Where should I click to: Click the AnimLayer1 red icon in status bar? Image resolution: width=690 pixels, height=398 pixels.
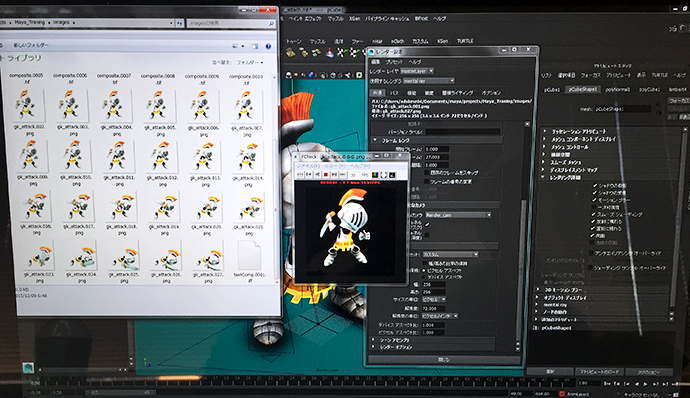pos(562,393)
